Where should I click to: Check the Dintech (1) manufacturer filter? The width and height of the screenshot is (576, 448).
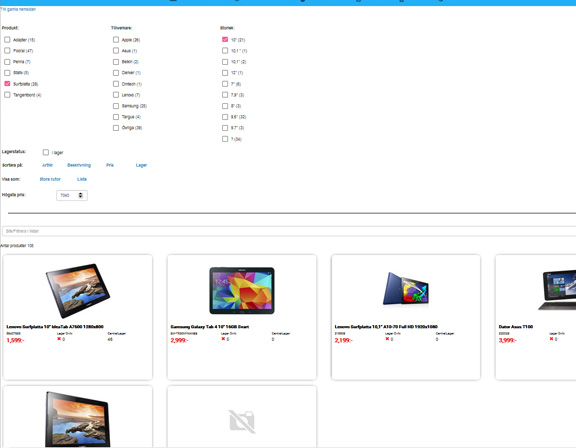click(116, 84)
